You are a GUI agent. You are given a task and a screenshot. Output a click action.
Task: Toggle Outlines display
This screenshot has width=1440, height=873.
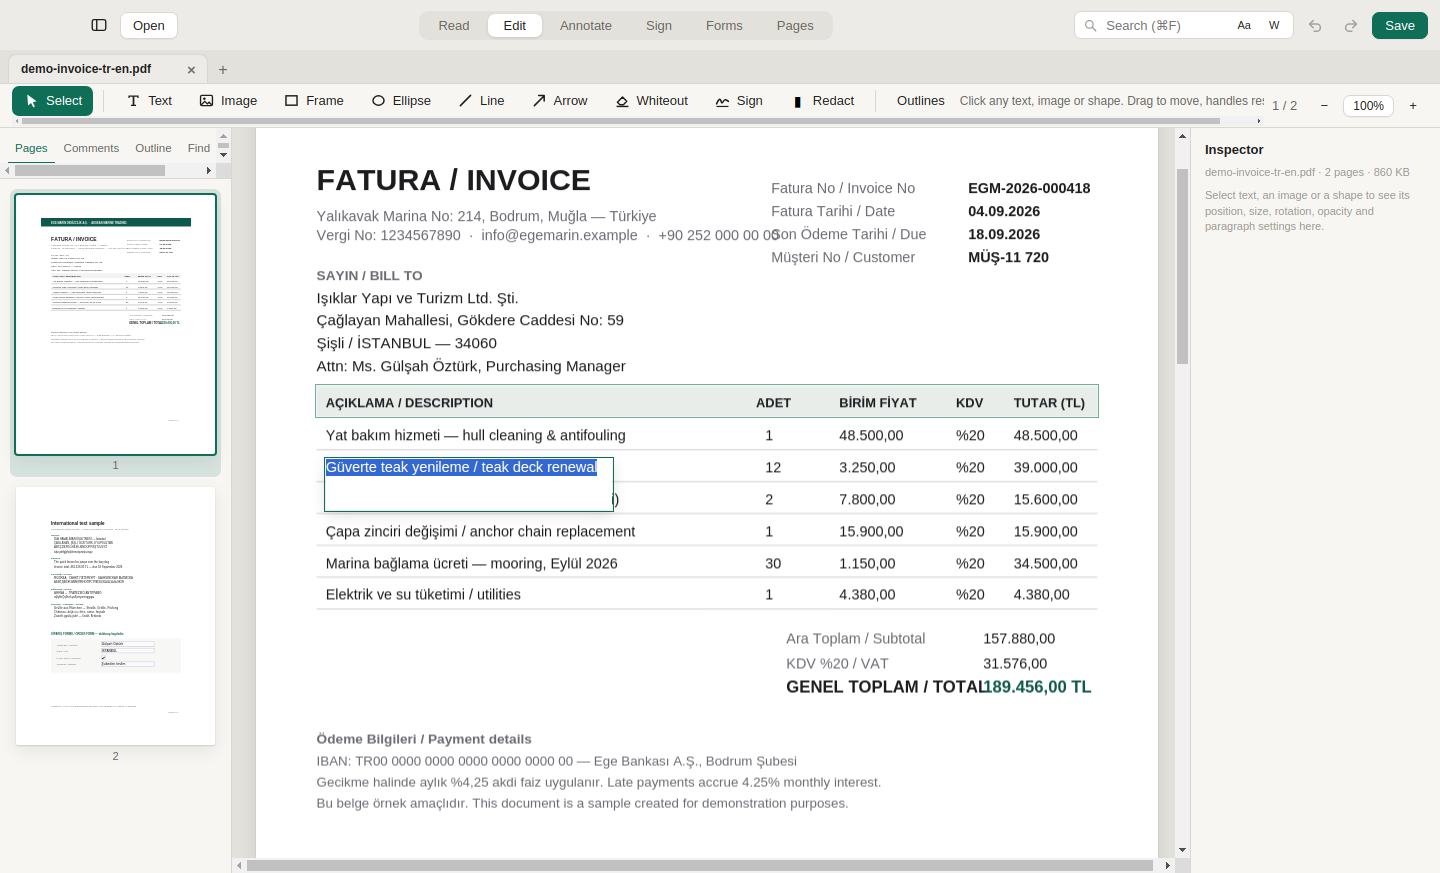920,101
